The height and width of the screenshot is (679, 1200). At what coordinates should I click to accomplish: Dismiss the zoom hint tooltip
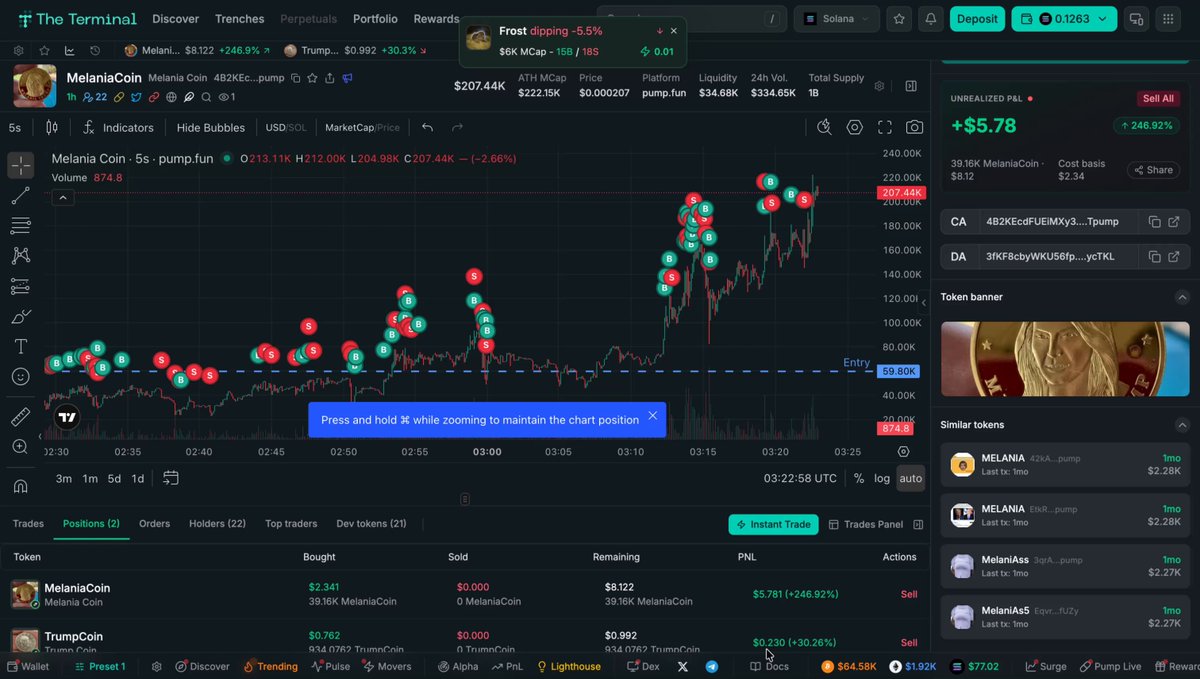pyautogui.click(x=653, y=416)
